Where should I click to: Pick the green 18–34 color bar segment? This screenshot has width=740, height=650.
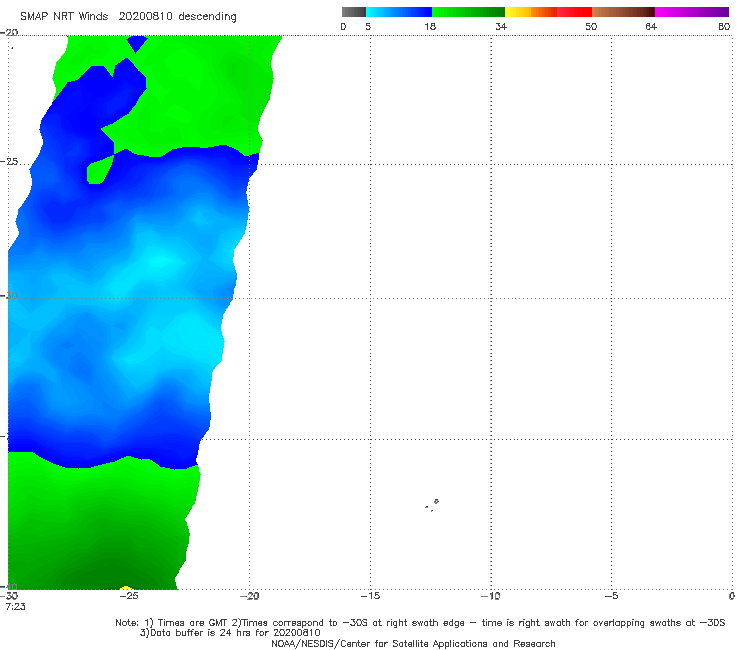[x=468, y=12]
